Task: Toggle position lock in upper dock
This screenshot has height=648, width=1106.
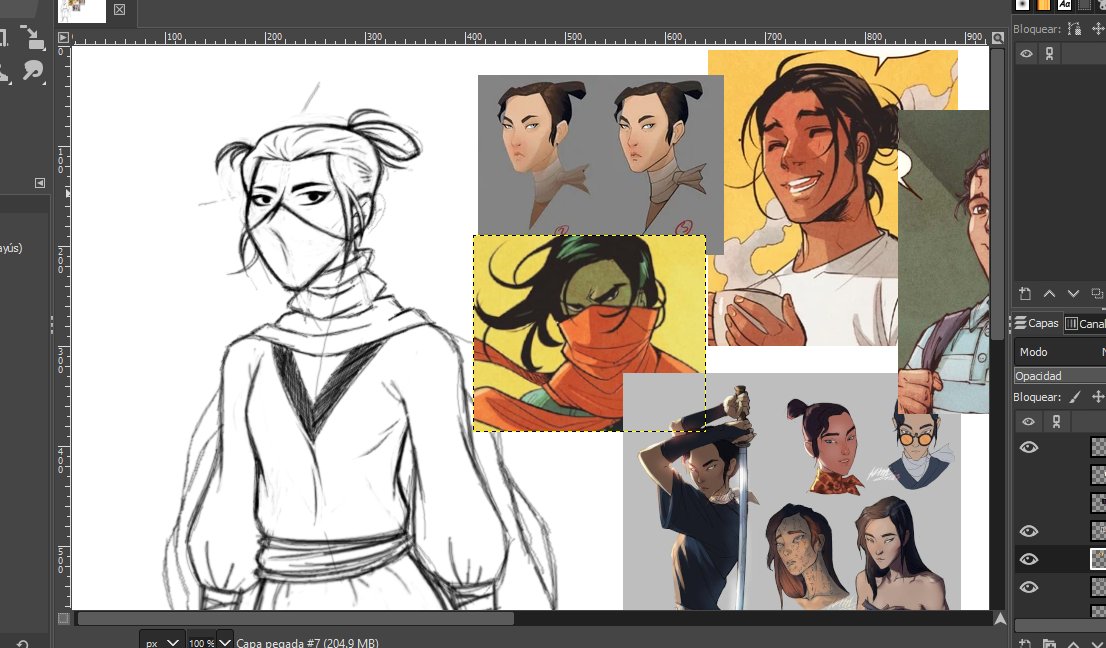Action: pyautogui.click(x=1098, y=29)
